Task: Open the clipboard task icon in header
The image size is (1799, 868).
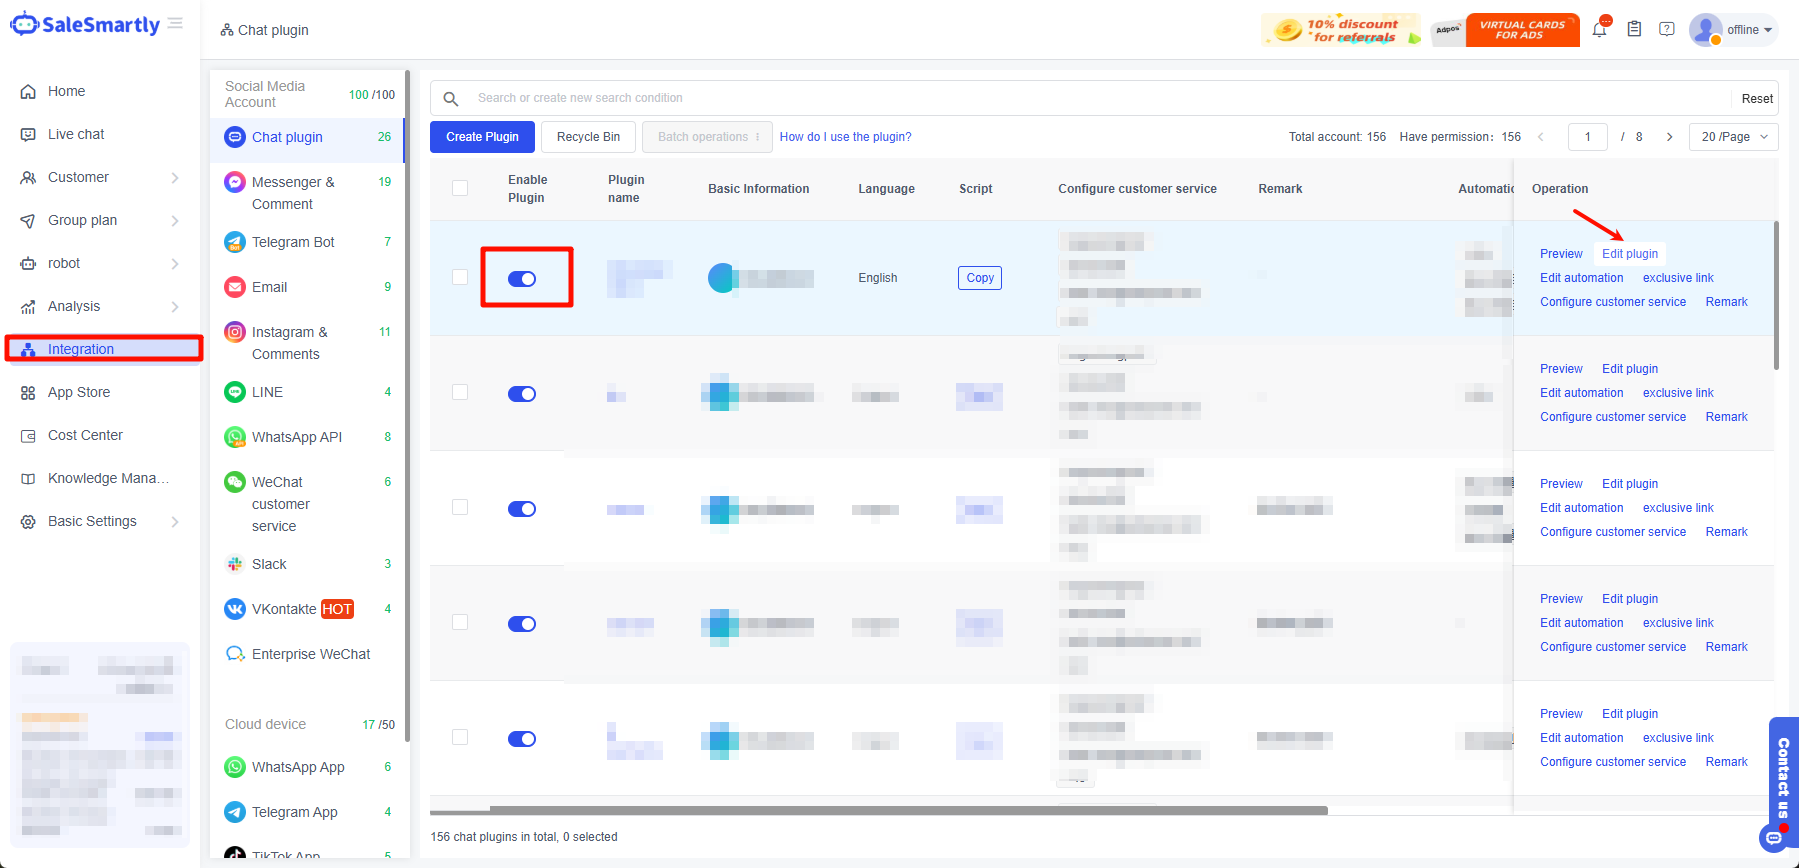Action: (x=1634, y=29)
